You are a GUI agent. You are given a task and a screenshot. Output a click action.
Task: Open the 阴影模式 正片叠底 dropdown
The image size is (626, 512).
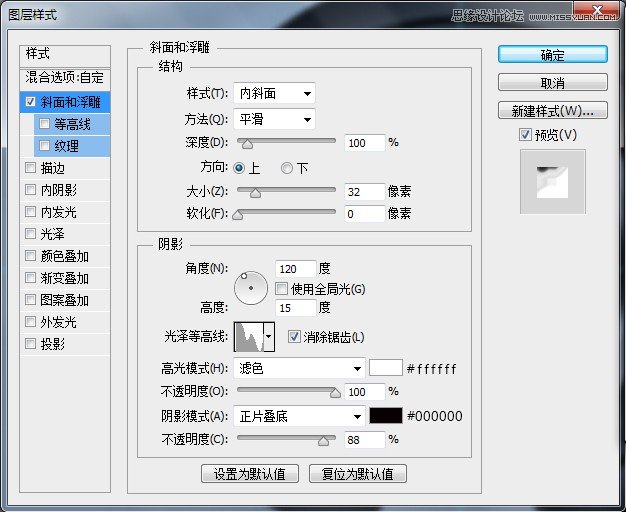pyautogui.click(x=299, y=417)
